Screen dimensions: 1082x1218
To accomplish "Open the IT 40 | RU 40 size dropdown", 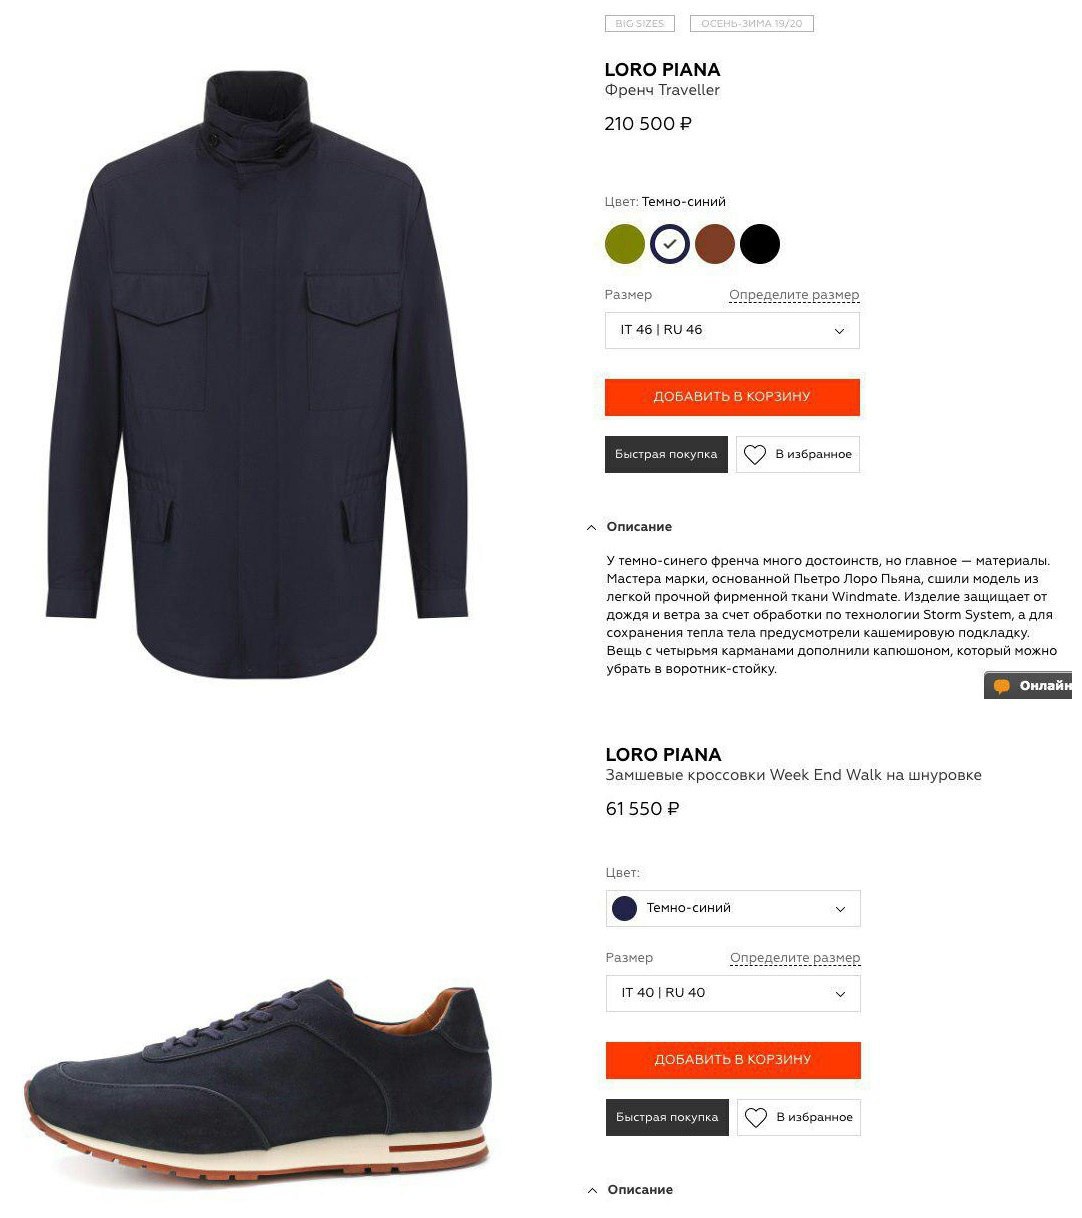I will tap(733, 994).
